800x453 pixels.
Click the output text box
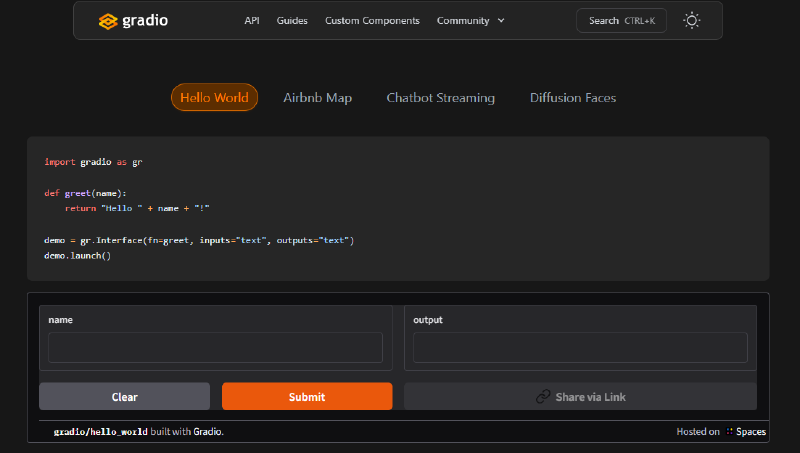click(580, 348)
